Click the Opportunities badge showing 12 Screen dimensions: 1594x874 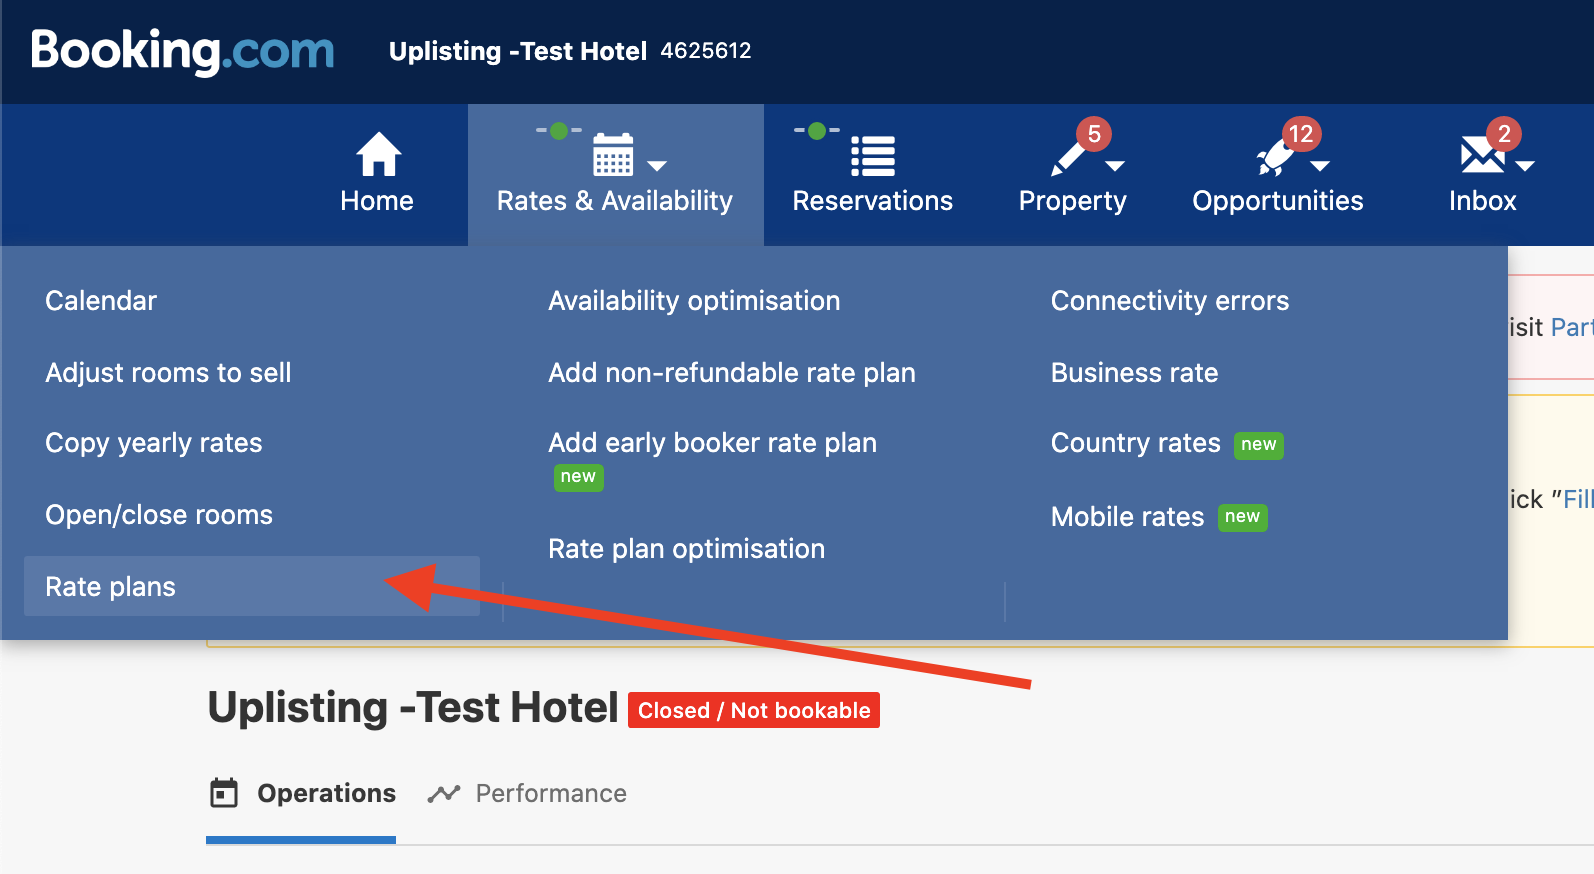(x=1301, y=134)
